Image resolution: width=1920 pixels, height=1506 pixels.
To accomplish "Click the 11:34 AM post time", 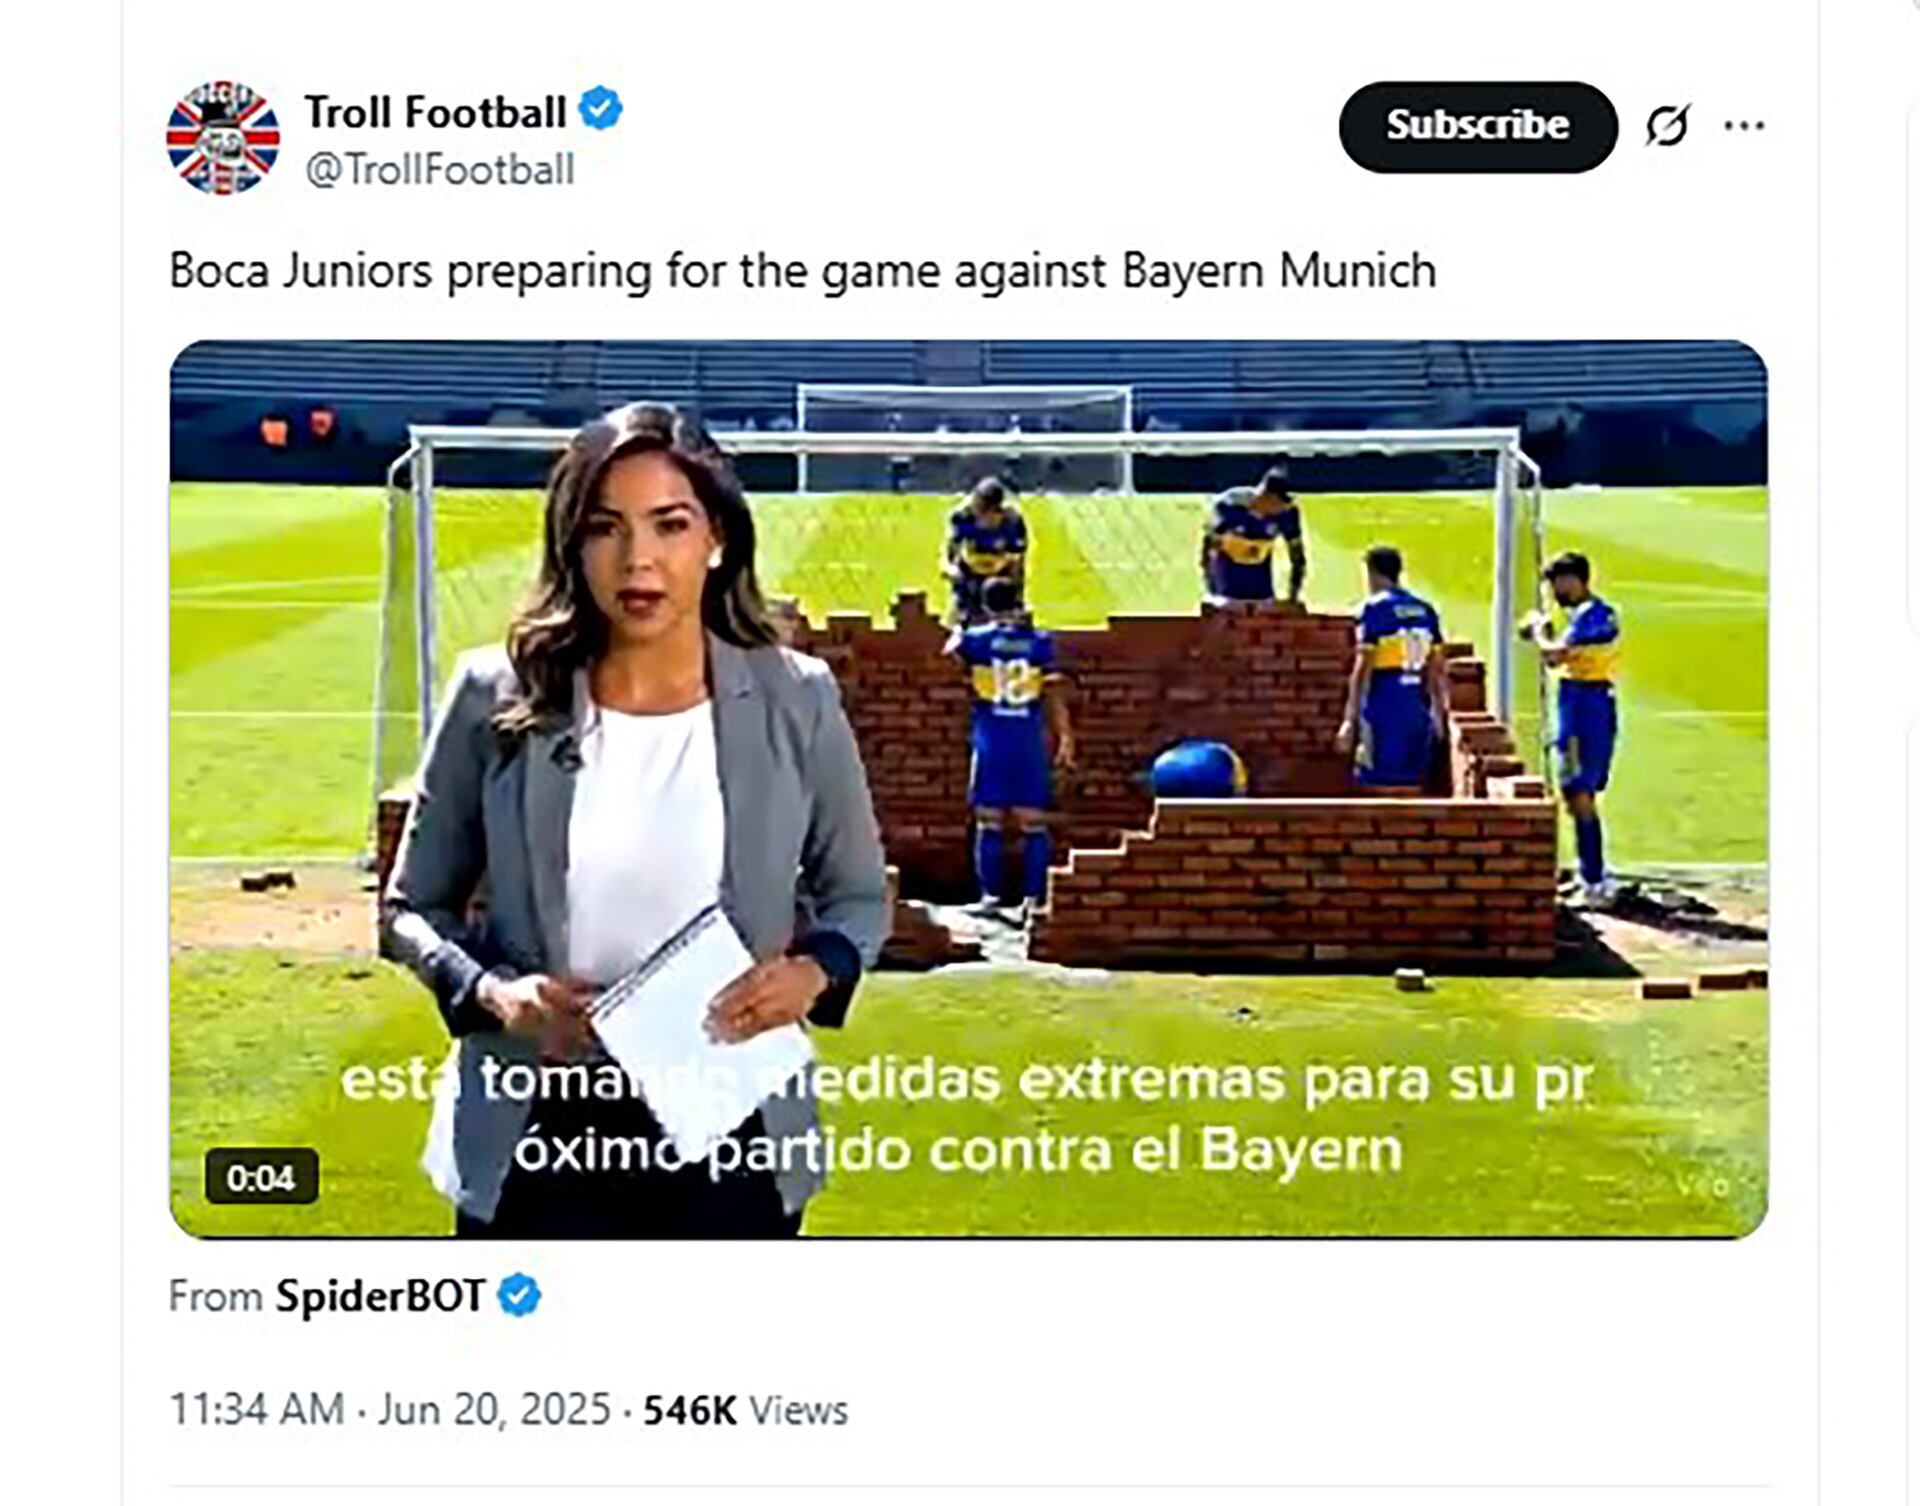I will click(x=256, y=1410).
